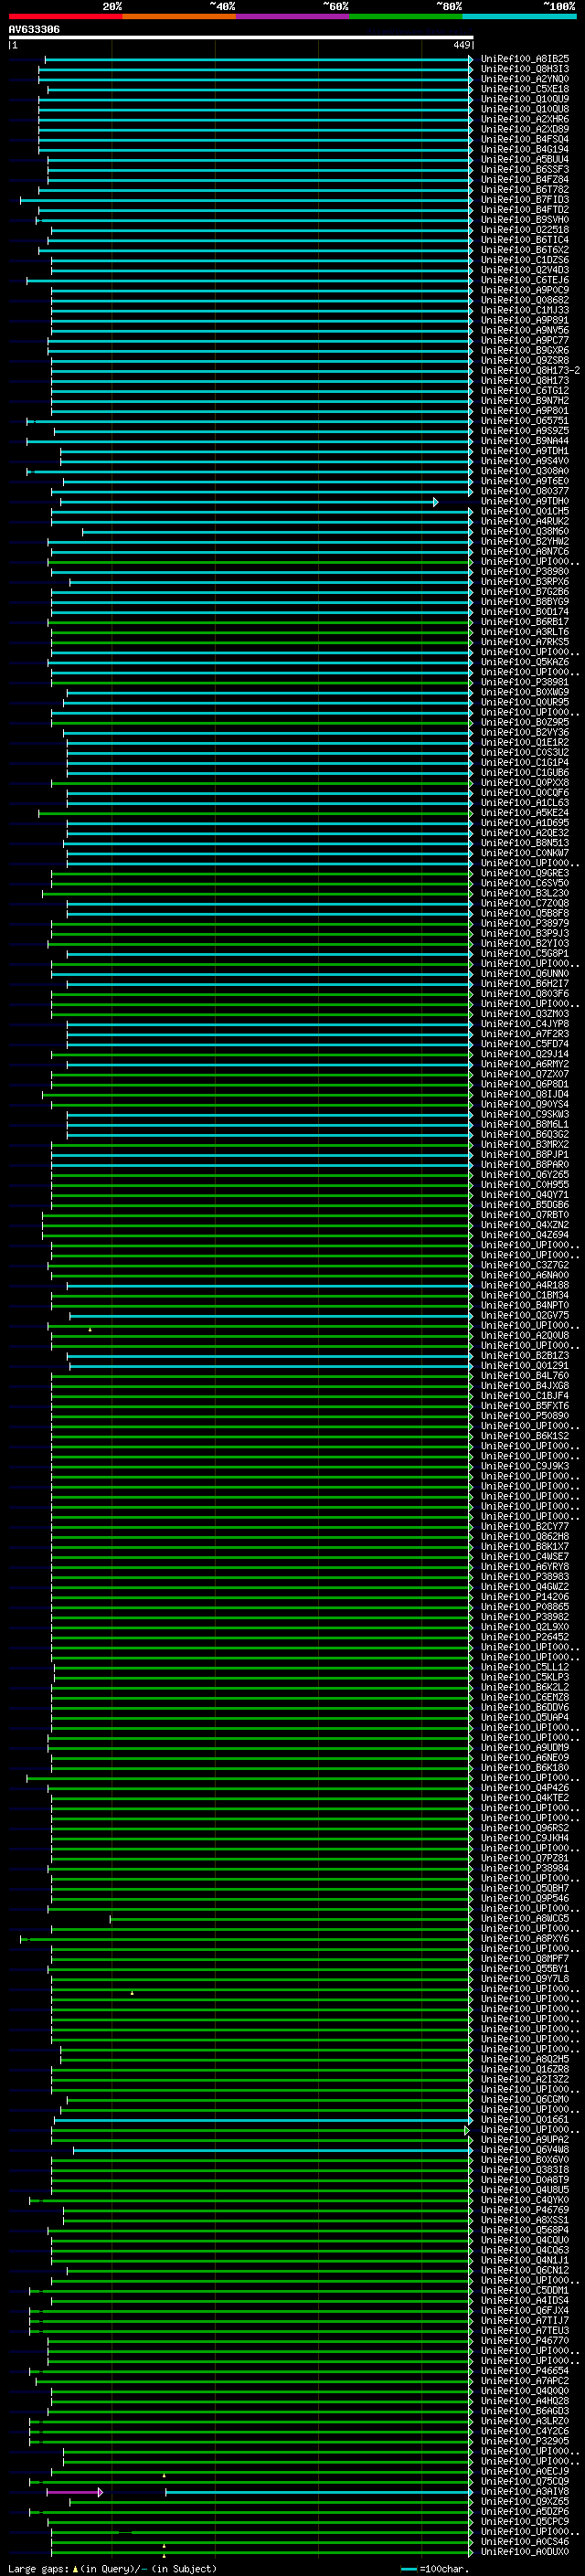Click the label UniRef100_Q01661
The image size is (585, 2576).
(525, 2120)
